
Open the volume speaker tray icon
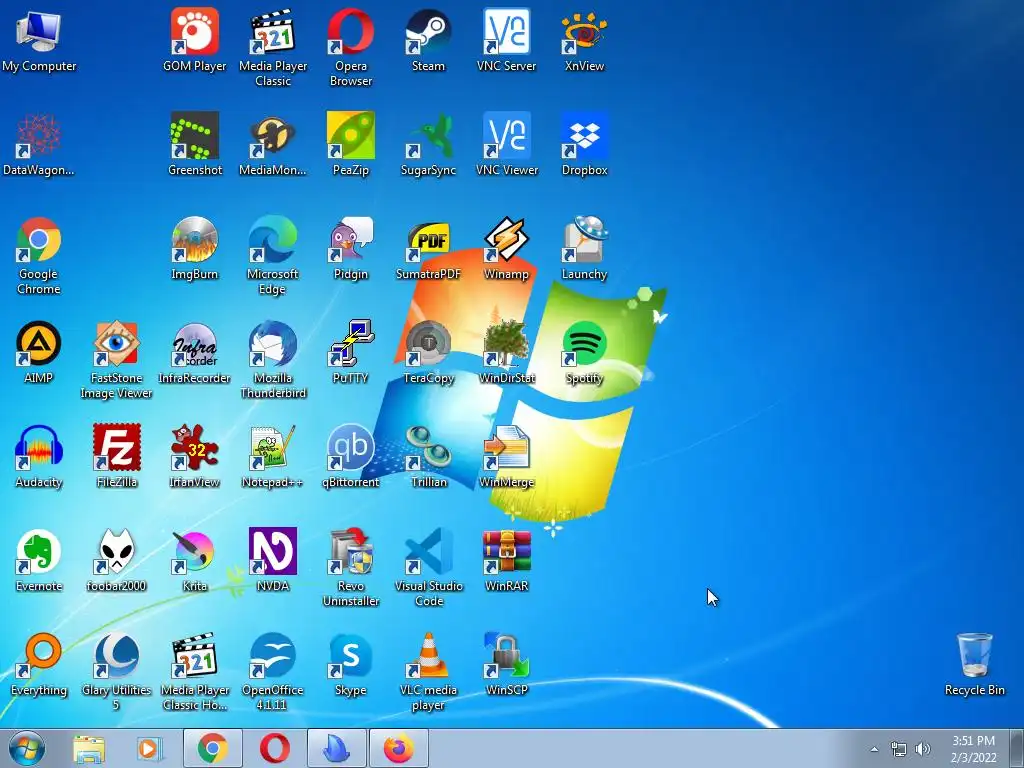tap(923, 749)
